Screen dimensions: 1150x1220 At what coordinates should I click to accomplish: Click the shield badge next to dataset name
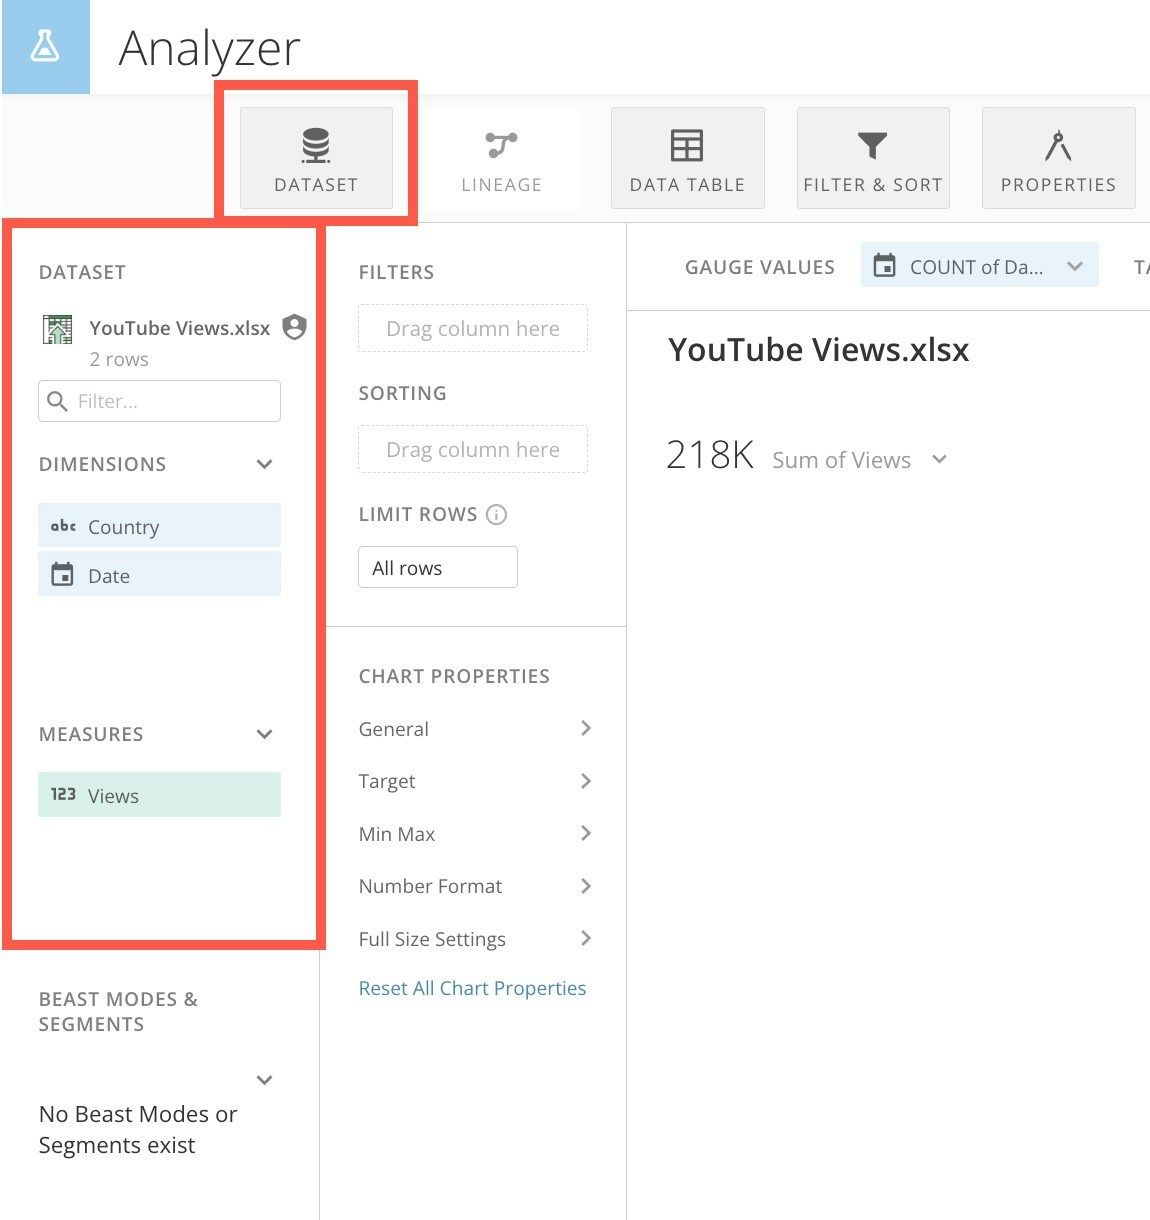coord(294,327)
